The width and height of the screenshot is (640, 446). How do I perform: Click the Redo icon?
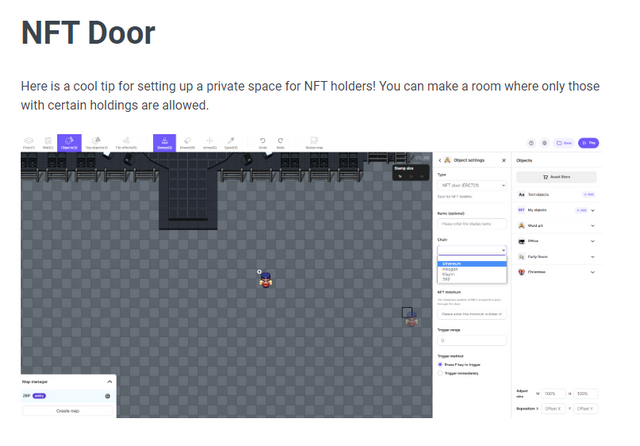[280, 143]
